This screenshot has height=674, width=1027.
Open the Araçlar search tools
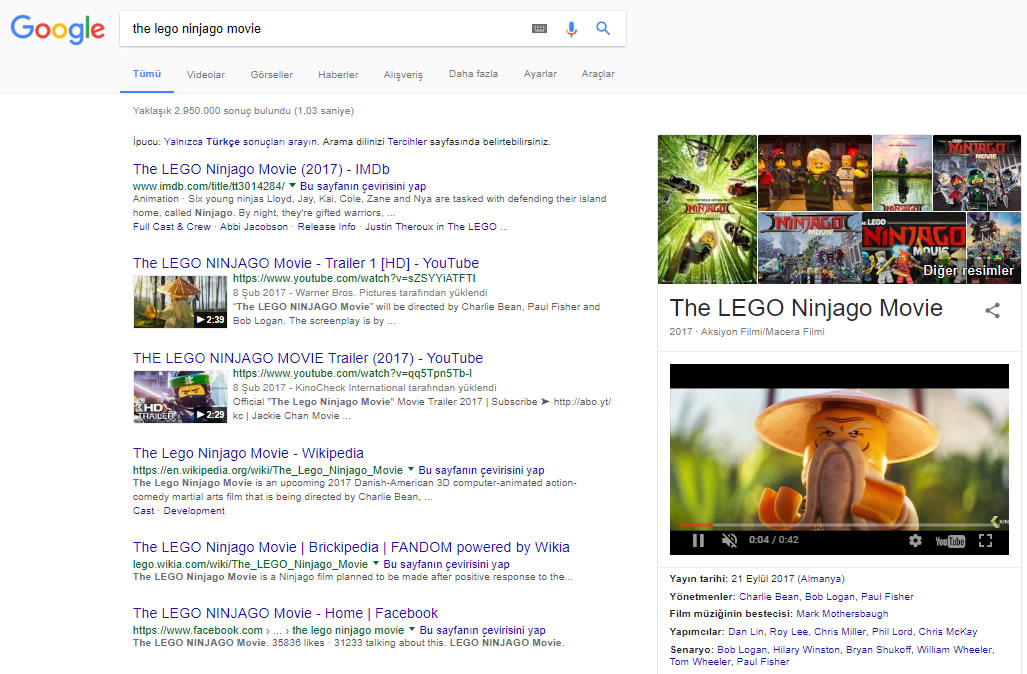click(x=598, y=74)
